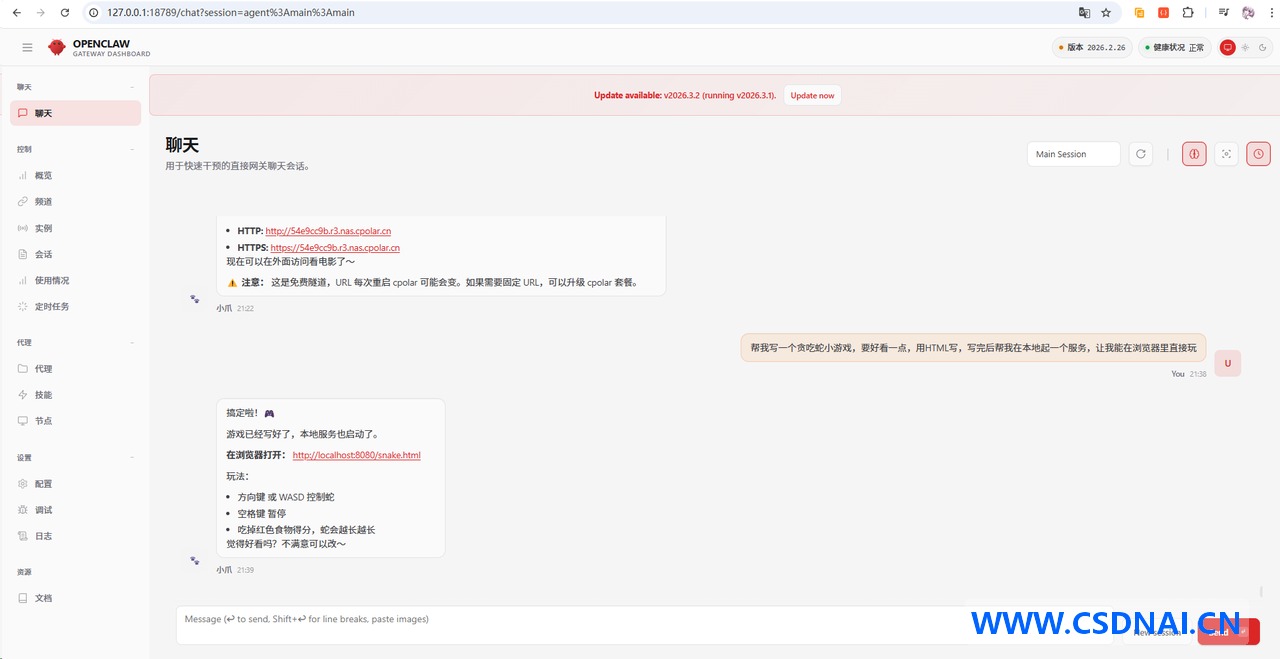Bookmark this page with the star icon
The height and width of the screenshot is (659, 1280).
coord(1106,13)
